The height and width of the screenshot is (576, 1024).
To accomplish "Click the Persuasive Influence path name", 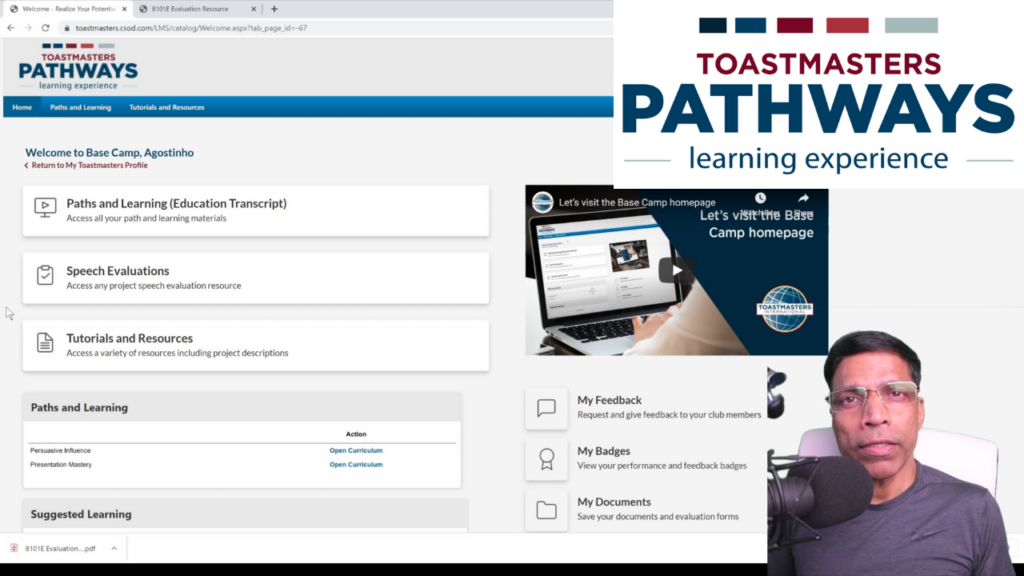I will coord(60,451).
